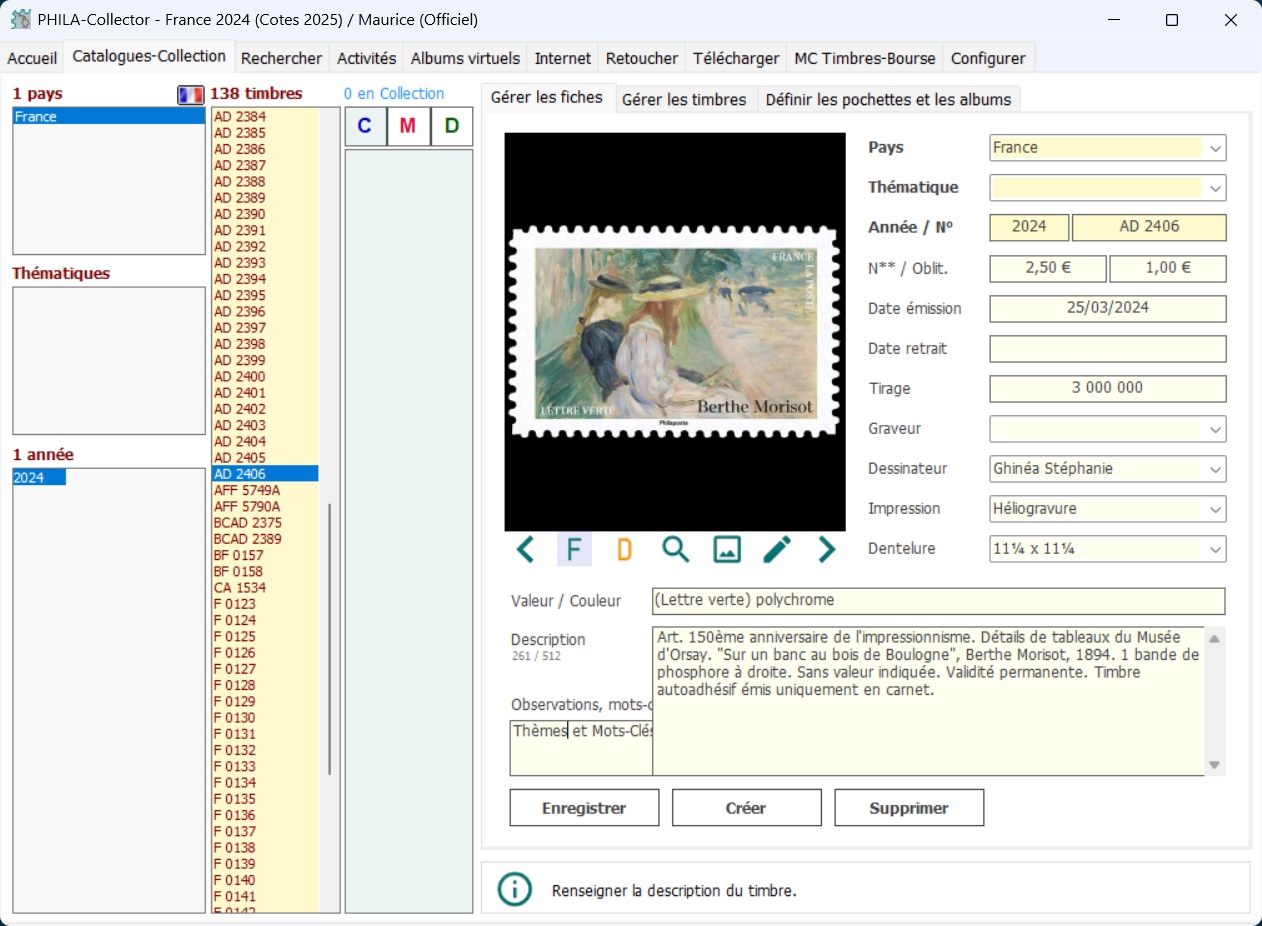
Task: Click the Enregistrer button
Action: (x=584, y=808)
